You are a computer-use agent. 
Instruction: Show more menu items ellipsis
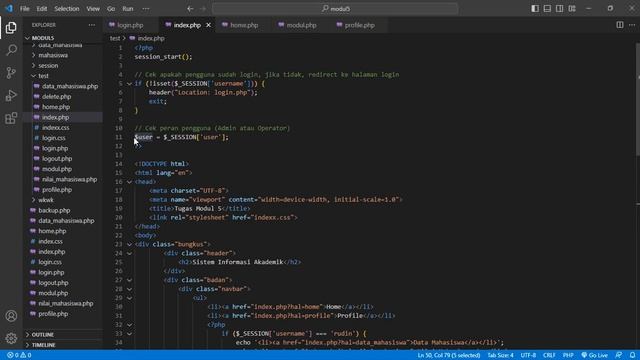[x=146, y=9]
